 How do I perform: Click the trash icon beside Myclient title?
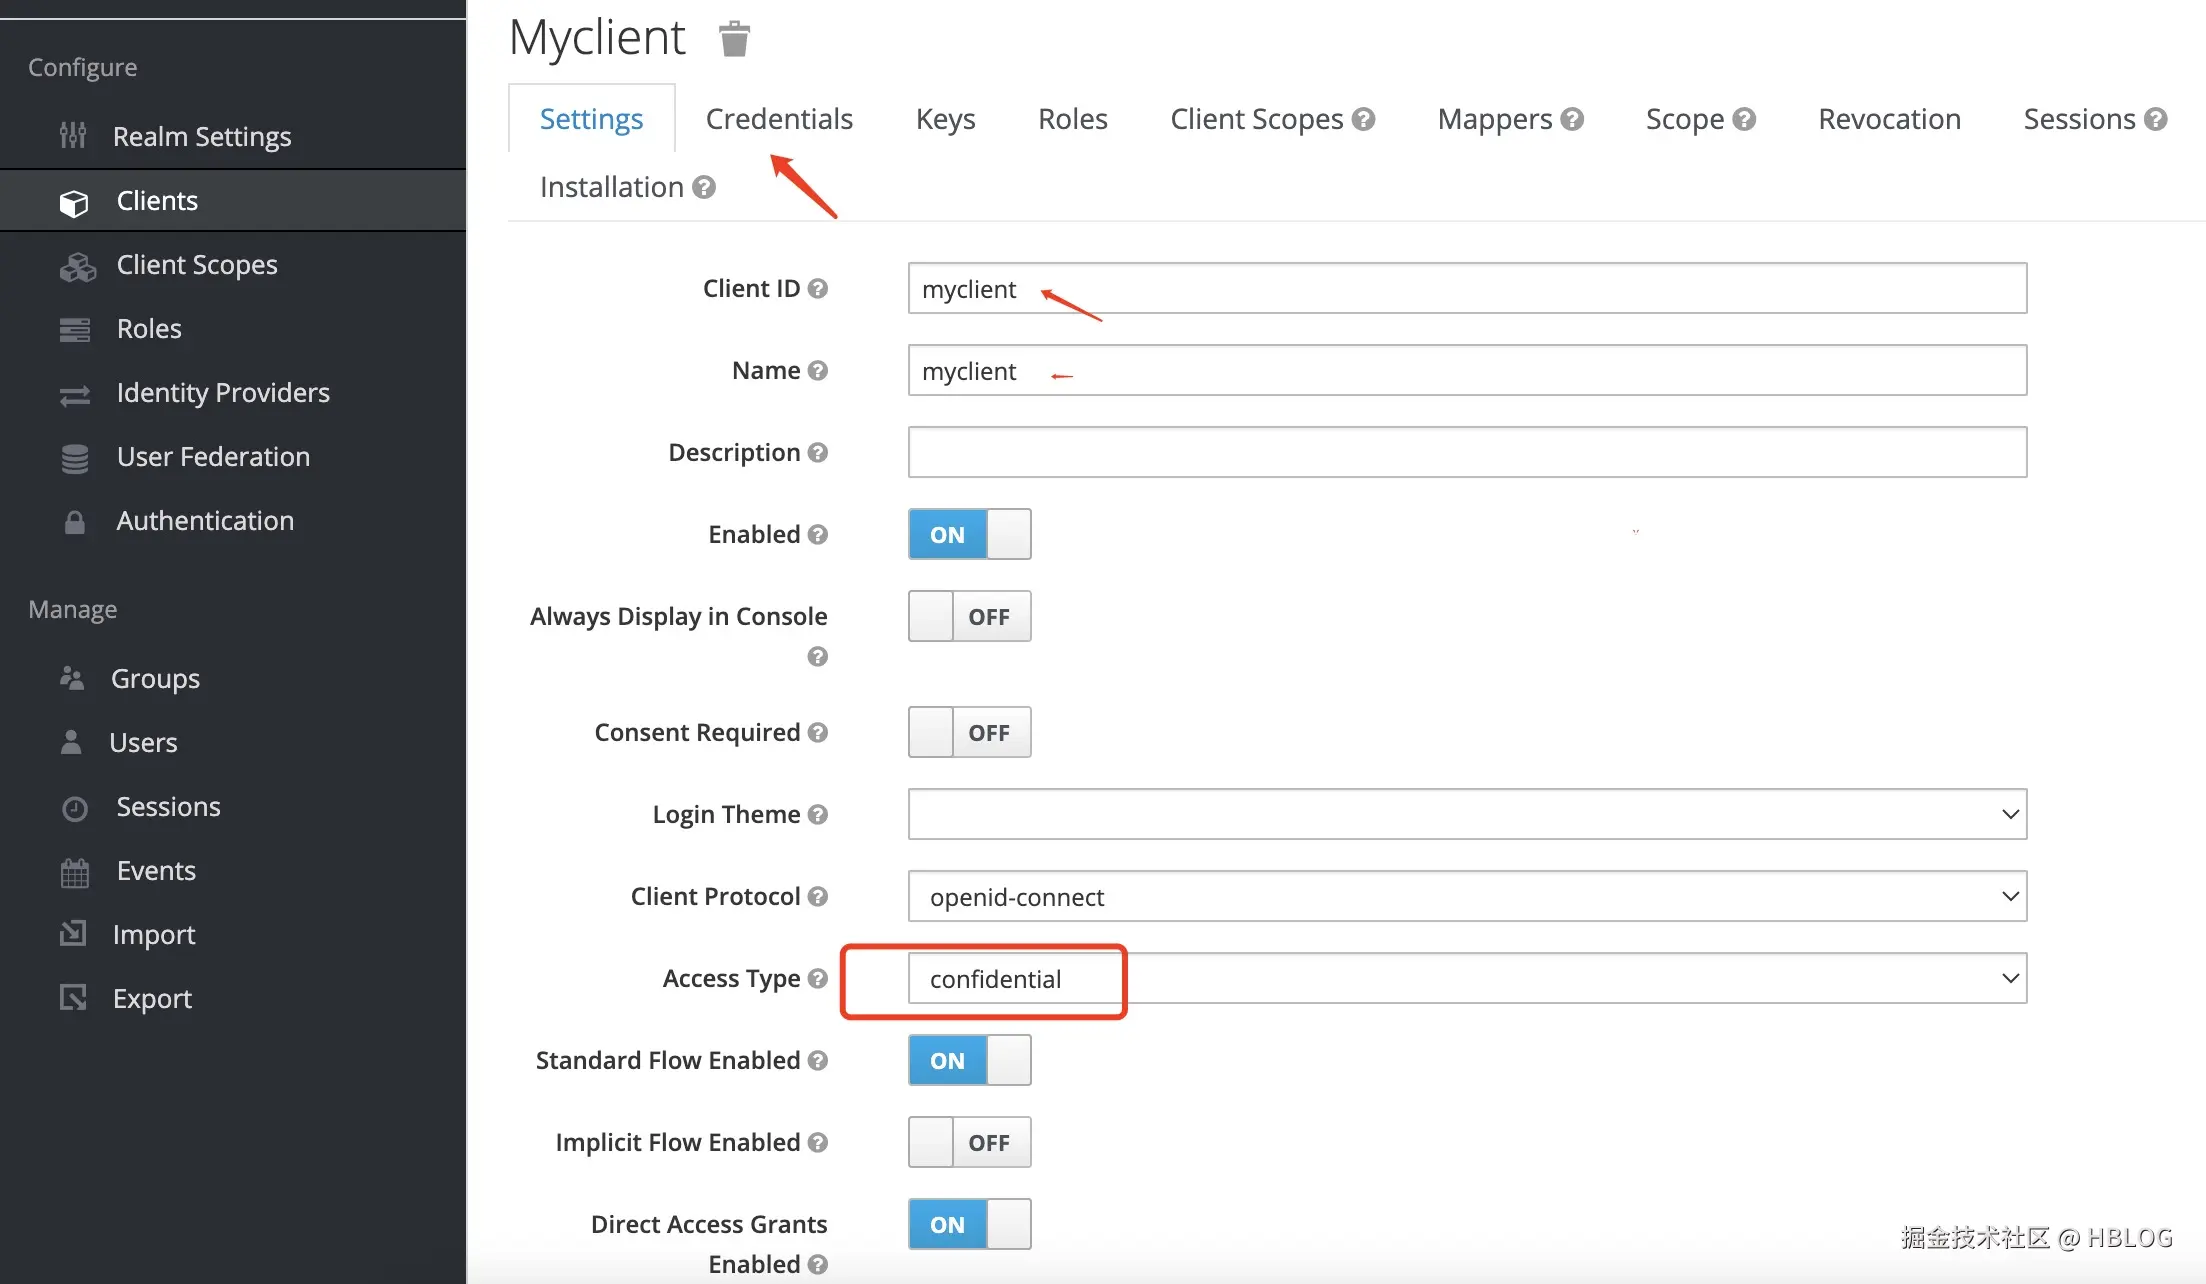pyautogui.click(x=734, y=40)
